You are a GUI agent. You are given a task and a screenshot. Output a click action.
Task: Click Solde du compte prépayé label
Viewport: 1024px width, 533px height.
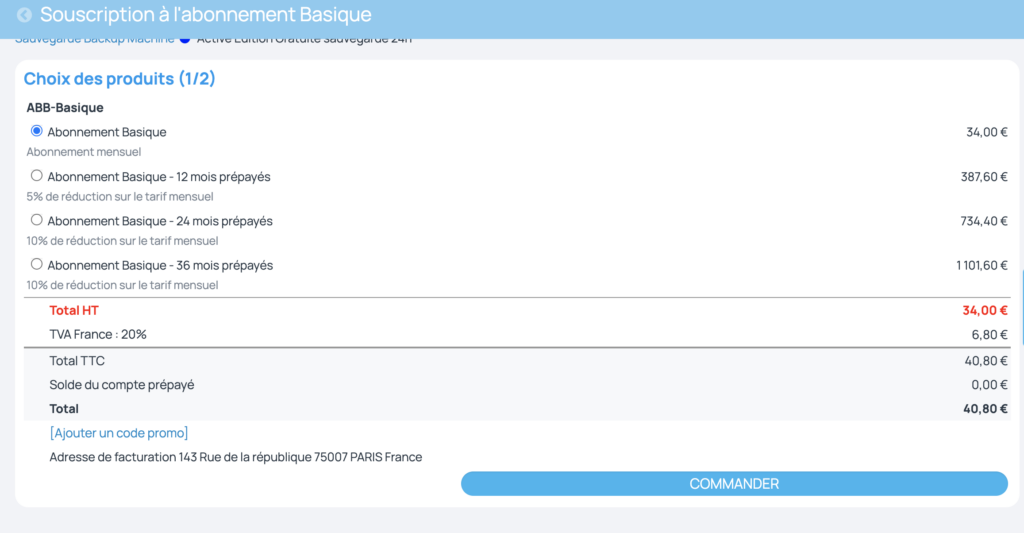121,385
